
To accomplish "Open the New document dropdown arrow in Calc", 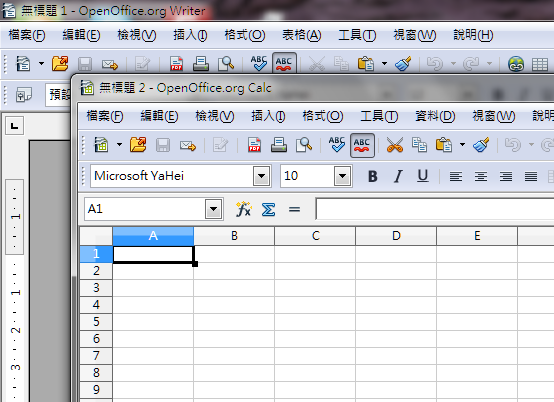I will point(119,144).
